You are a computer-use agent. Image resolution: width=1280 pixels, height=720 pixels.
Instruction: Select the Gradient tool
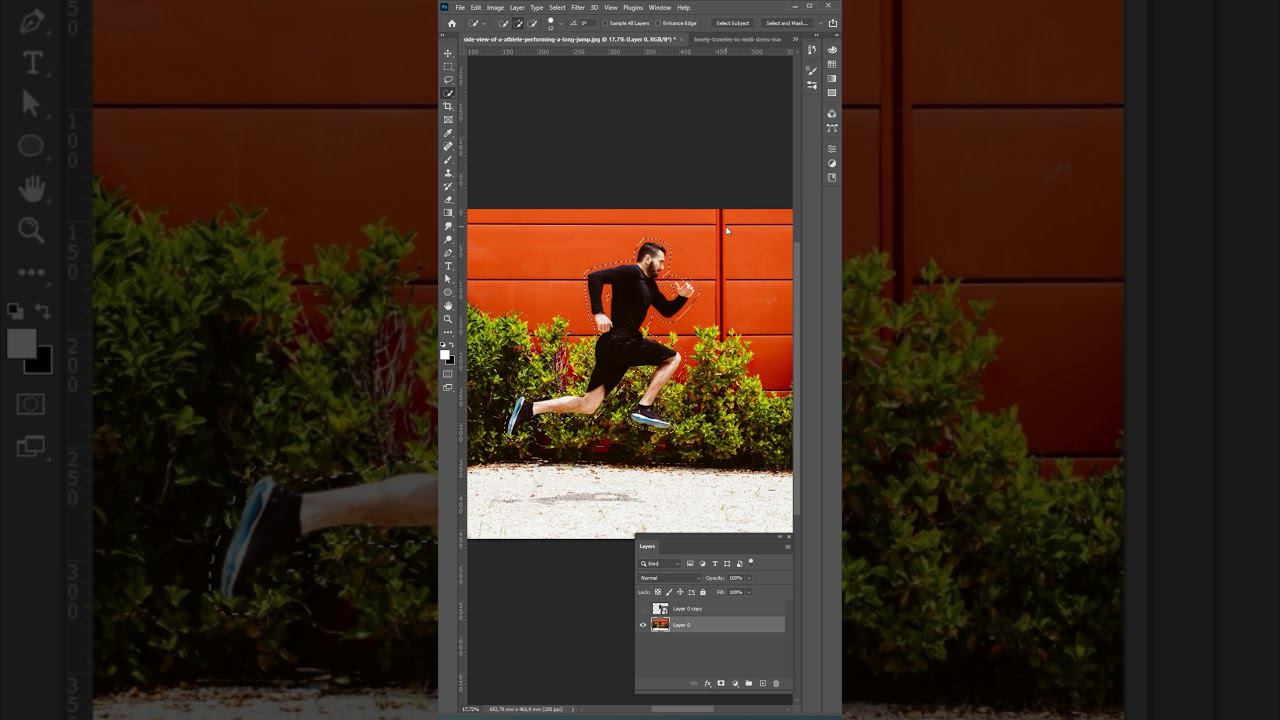point(448,213)
